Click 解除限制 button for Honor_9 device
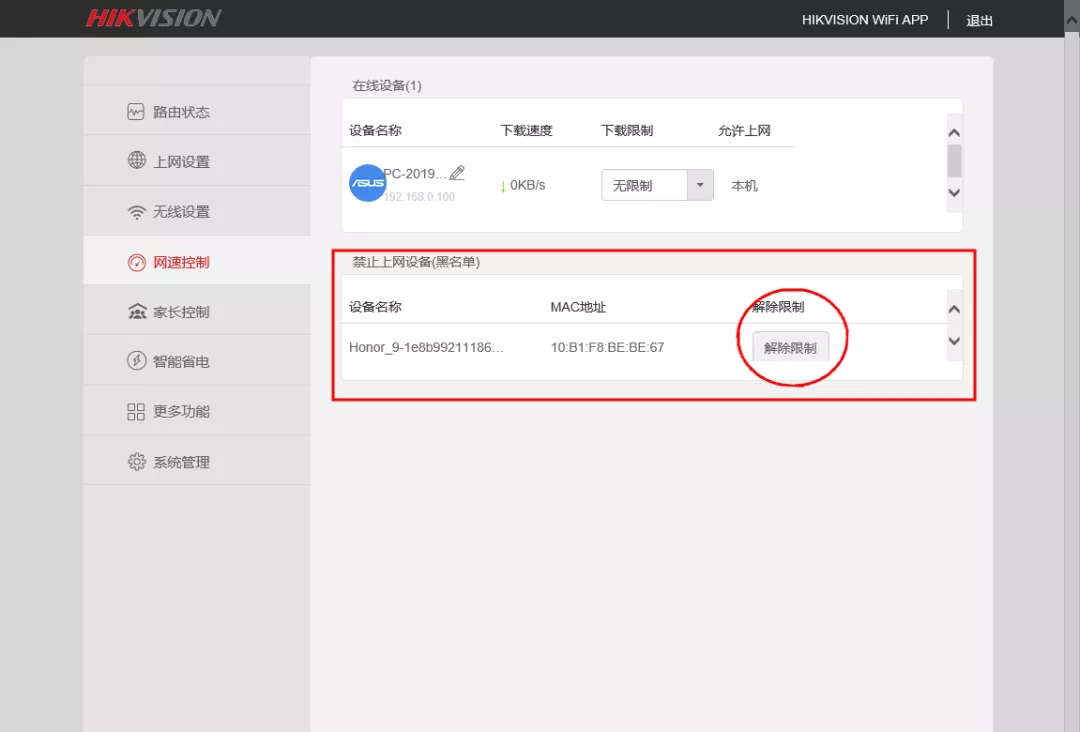This screenshot has height=732, width=1080. (x=790, y=348)
